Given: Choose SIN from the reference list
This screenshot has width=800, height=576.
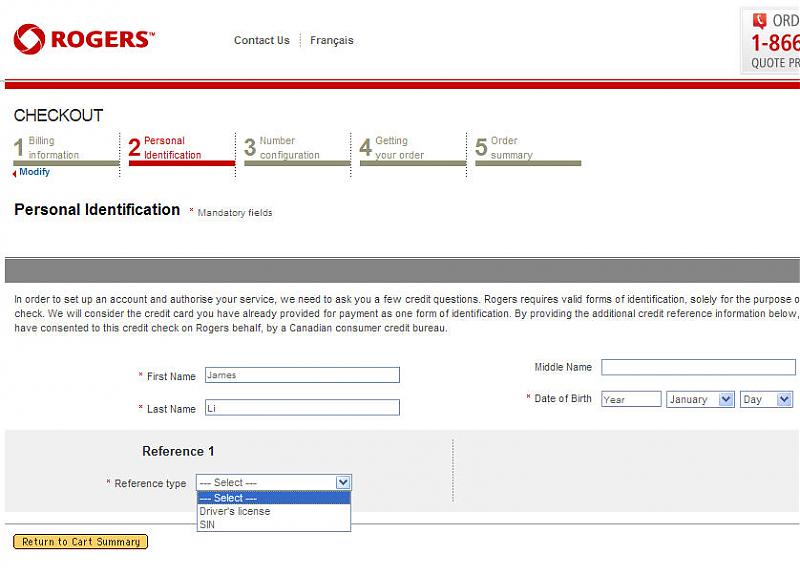Looking at the screenshot, I should [x=274, y=524].
